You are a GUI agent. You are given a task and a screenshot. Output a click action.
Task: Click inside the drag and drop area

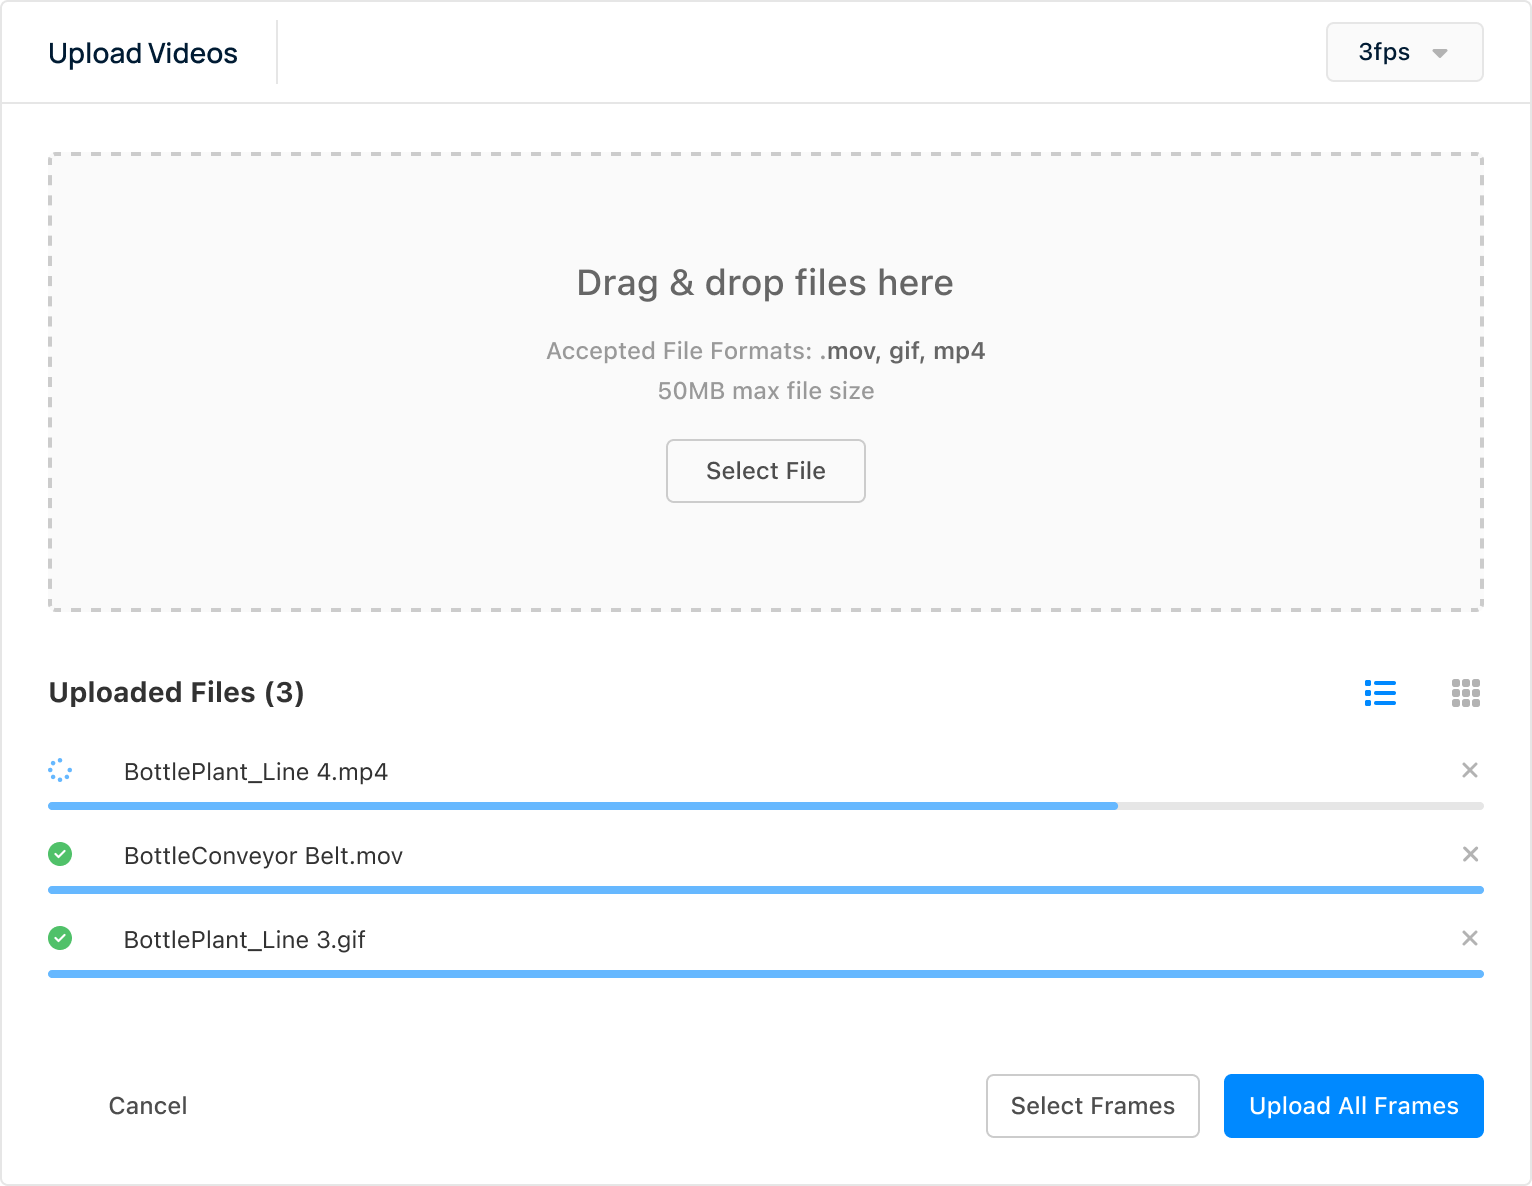[766, 380]
